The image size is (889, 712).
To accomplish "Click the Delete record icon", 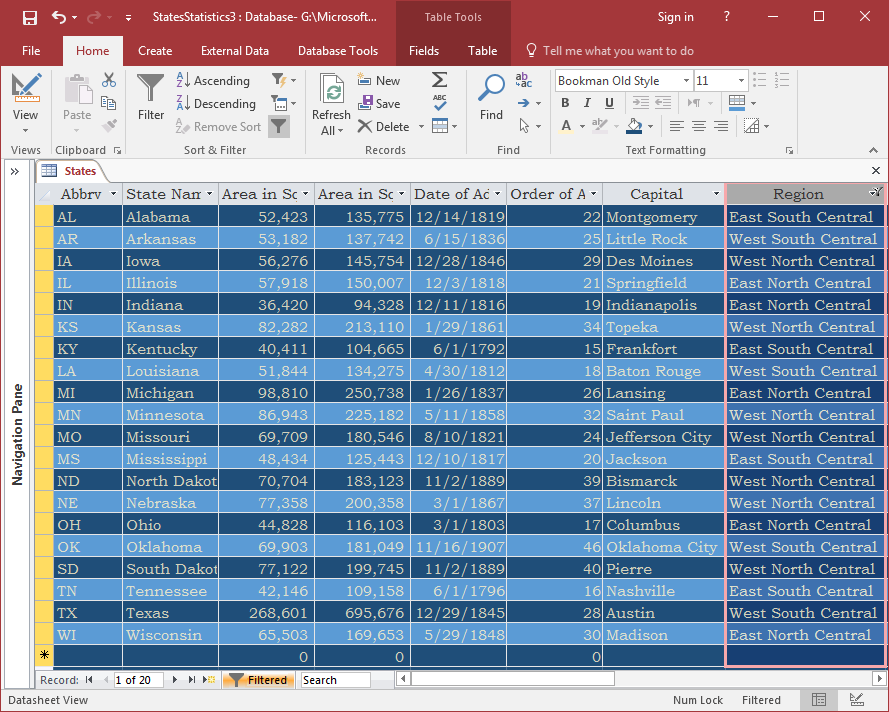I will (x=365, y=126).
